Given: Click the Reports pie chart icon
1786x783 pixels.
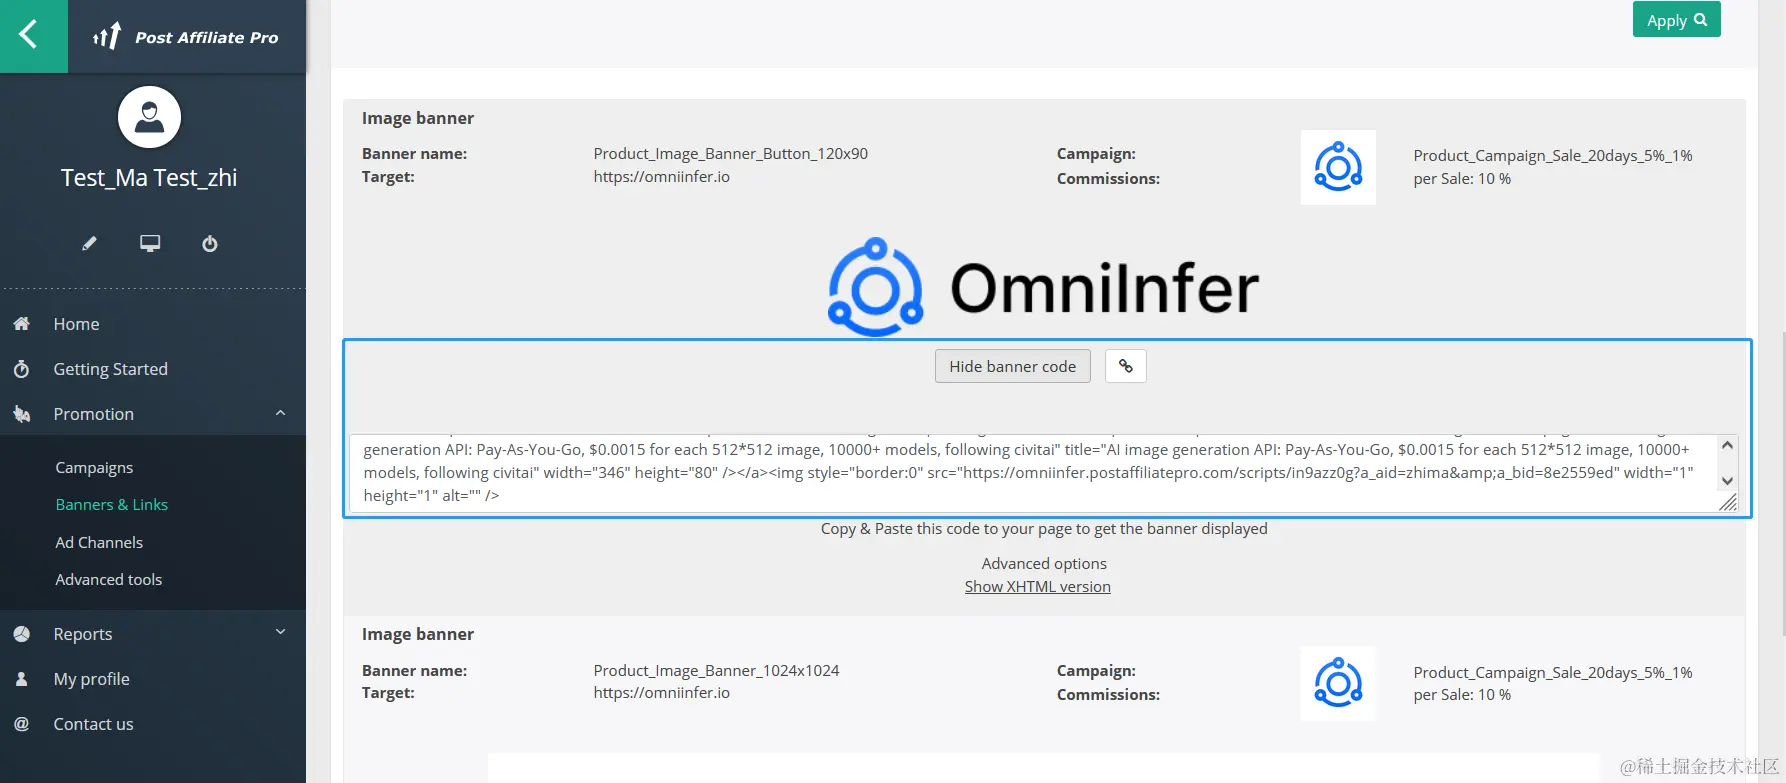Looking at the screenshot, I should (21, 634).
